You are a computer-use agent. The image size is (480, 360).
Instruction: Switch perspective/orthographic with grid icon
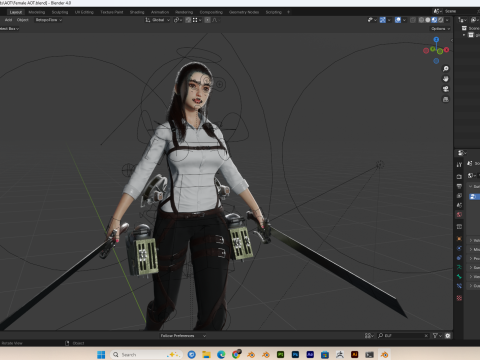(x=446, y=99)
